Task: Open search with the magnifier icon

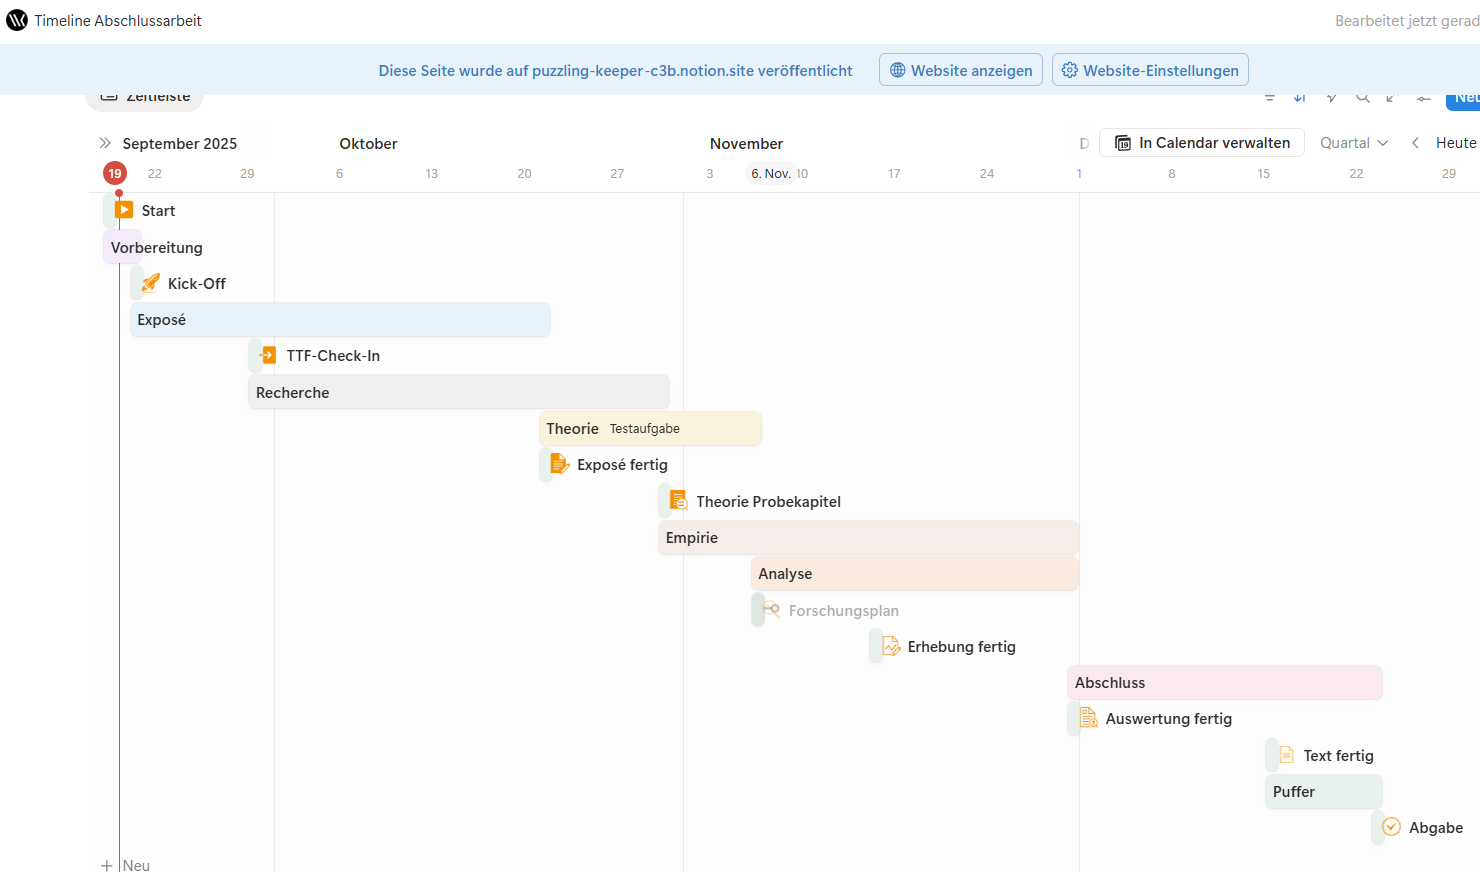Action: (x=1363, y=97)
